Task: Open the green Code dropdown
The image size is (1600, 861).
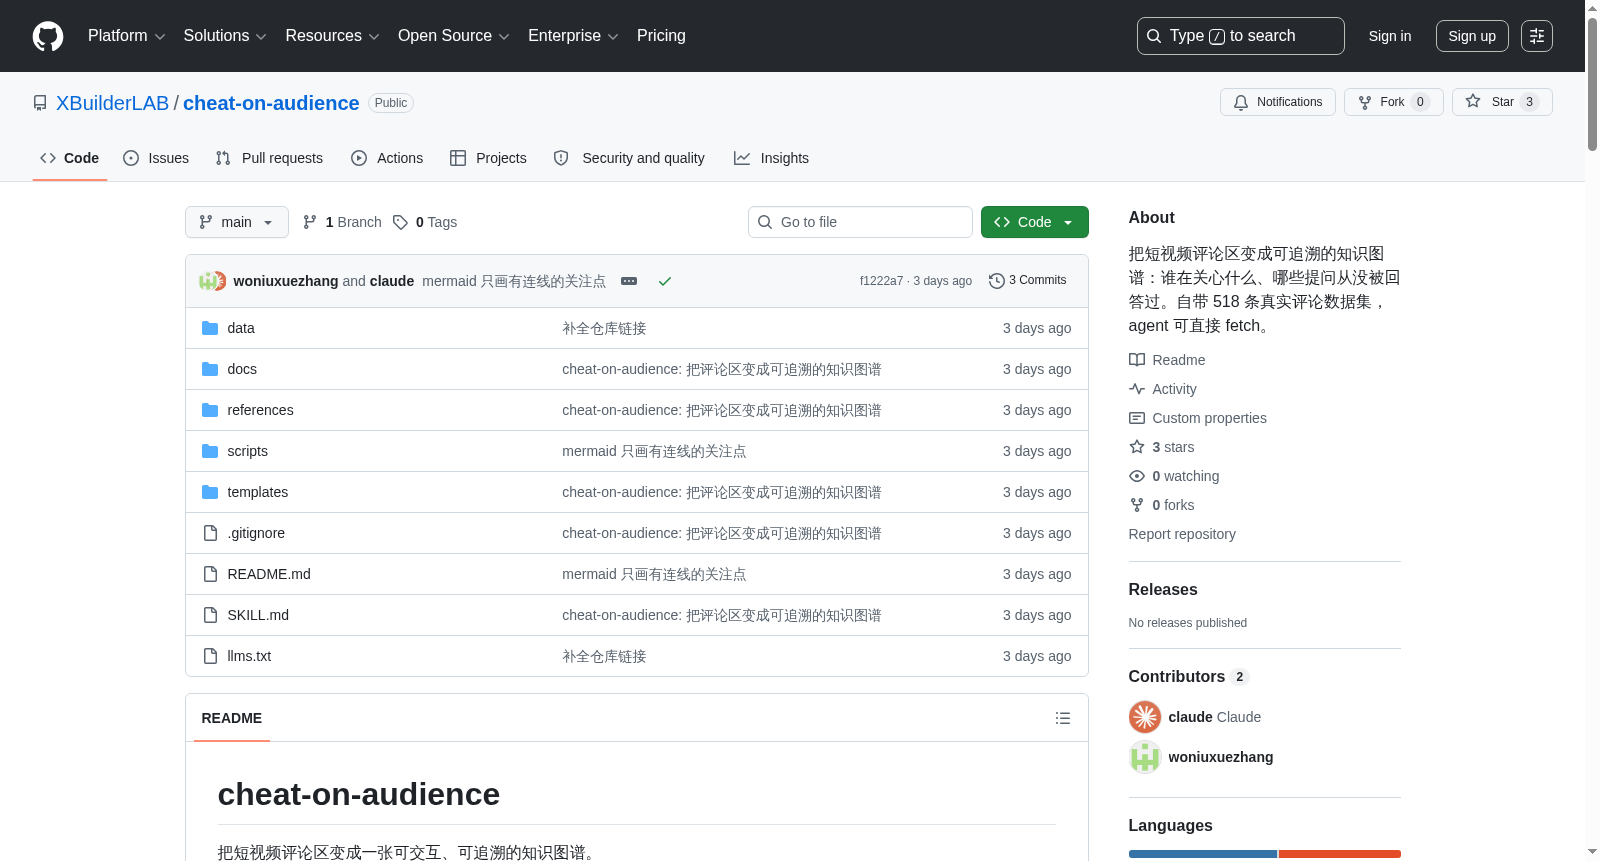Action: click(x=1035, y=222)
